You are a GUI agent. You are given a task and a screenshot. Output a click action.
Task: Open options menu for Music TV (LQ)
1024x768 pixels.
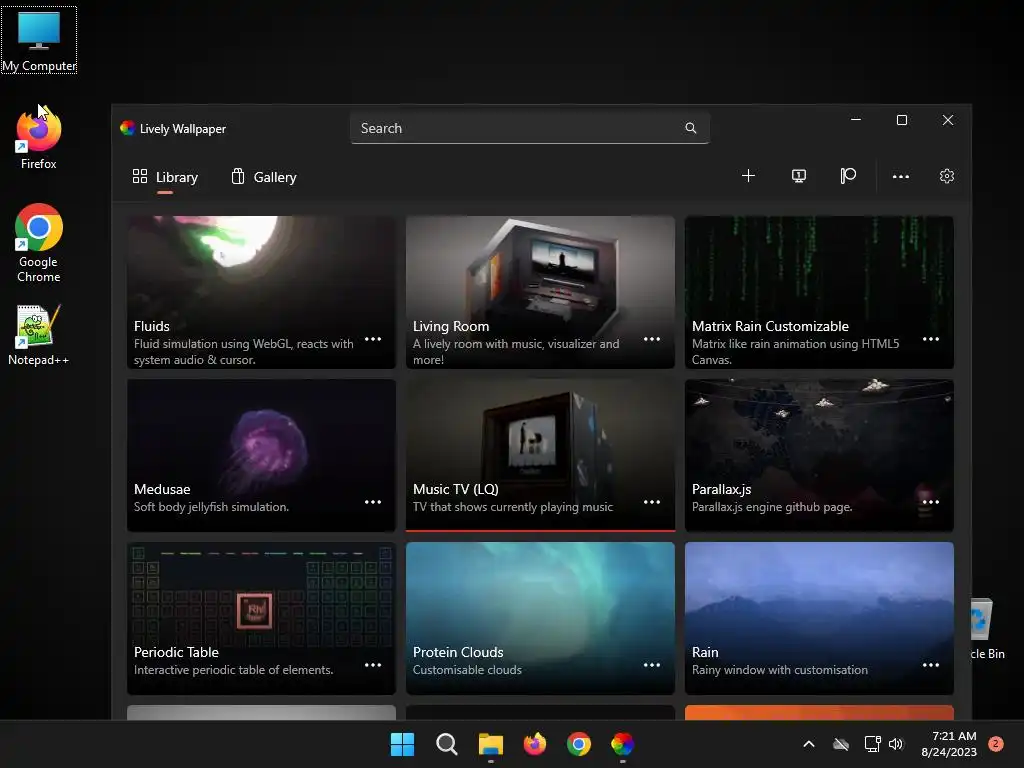652,502
